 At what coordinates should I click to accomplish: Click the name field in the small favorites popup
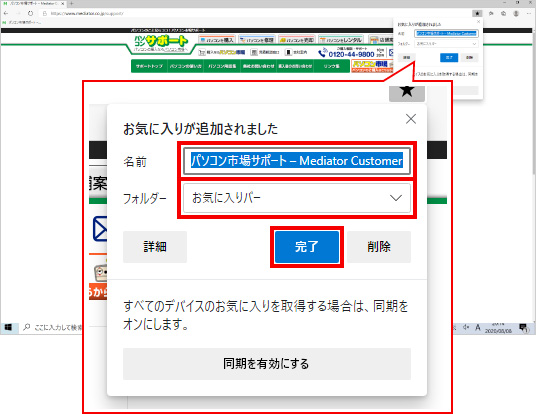click(x=446, y=34)
